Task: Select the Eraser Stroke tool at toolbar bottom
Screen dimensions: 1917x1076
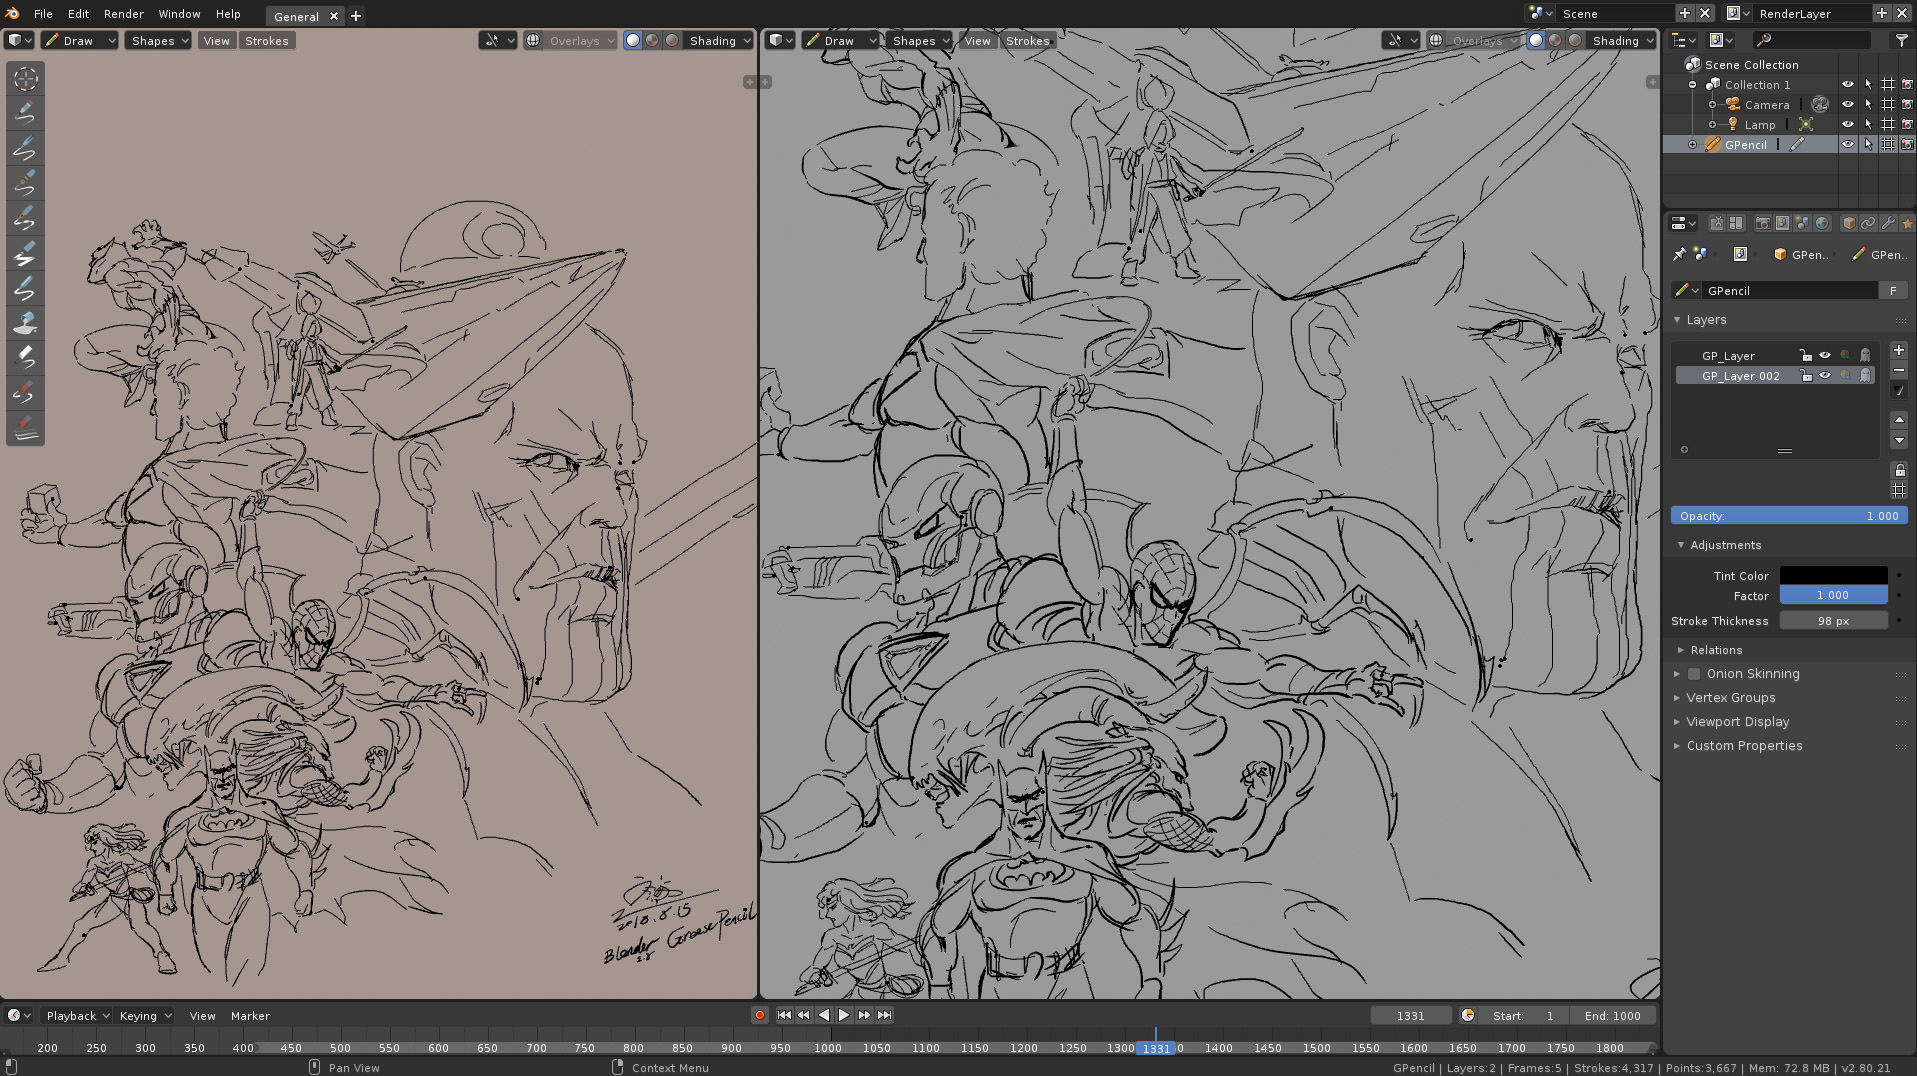Action: tap(25, 428)
